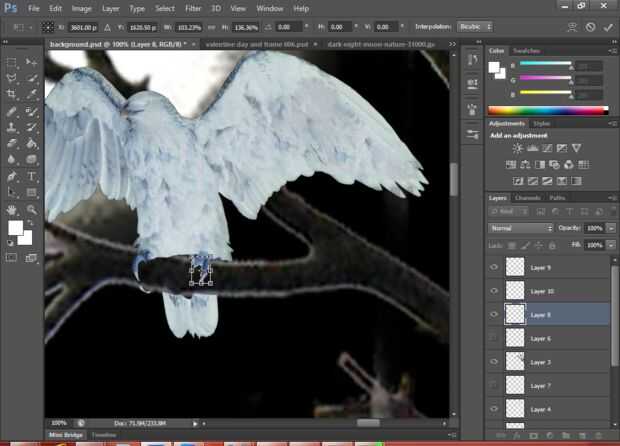Expand the Opacity slider dropdown arrow
The image size is (620, 446).
(611, 228)
